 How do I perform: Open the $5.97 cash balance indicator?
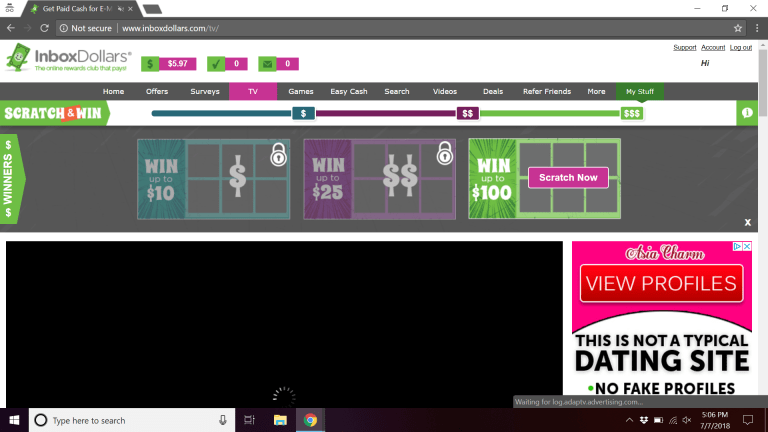[168, 64]
